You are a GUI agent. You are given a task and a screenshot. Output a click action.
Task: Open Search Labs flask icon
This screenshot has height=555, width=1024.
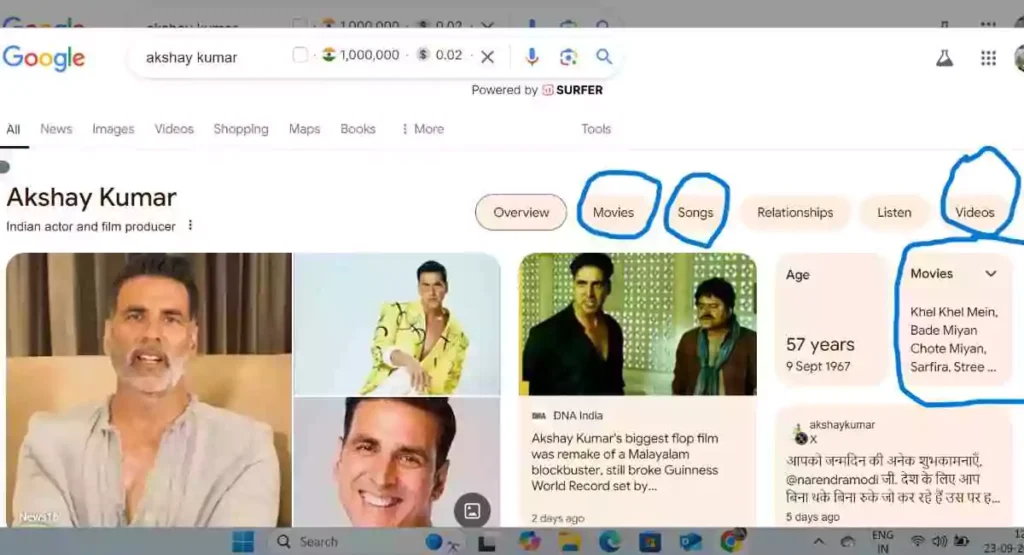point(944,58)
